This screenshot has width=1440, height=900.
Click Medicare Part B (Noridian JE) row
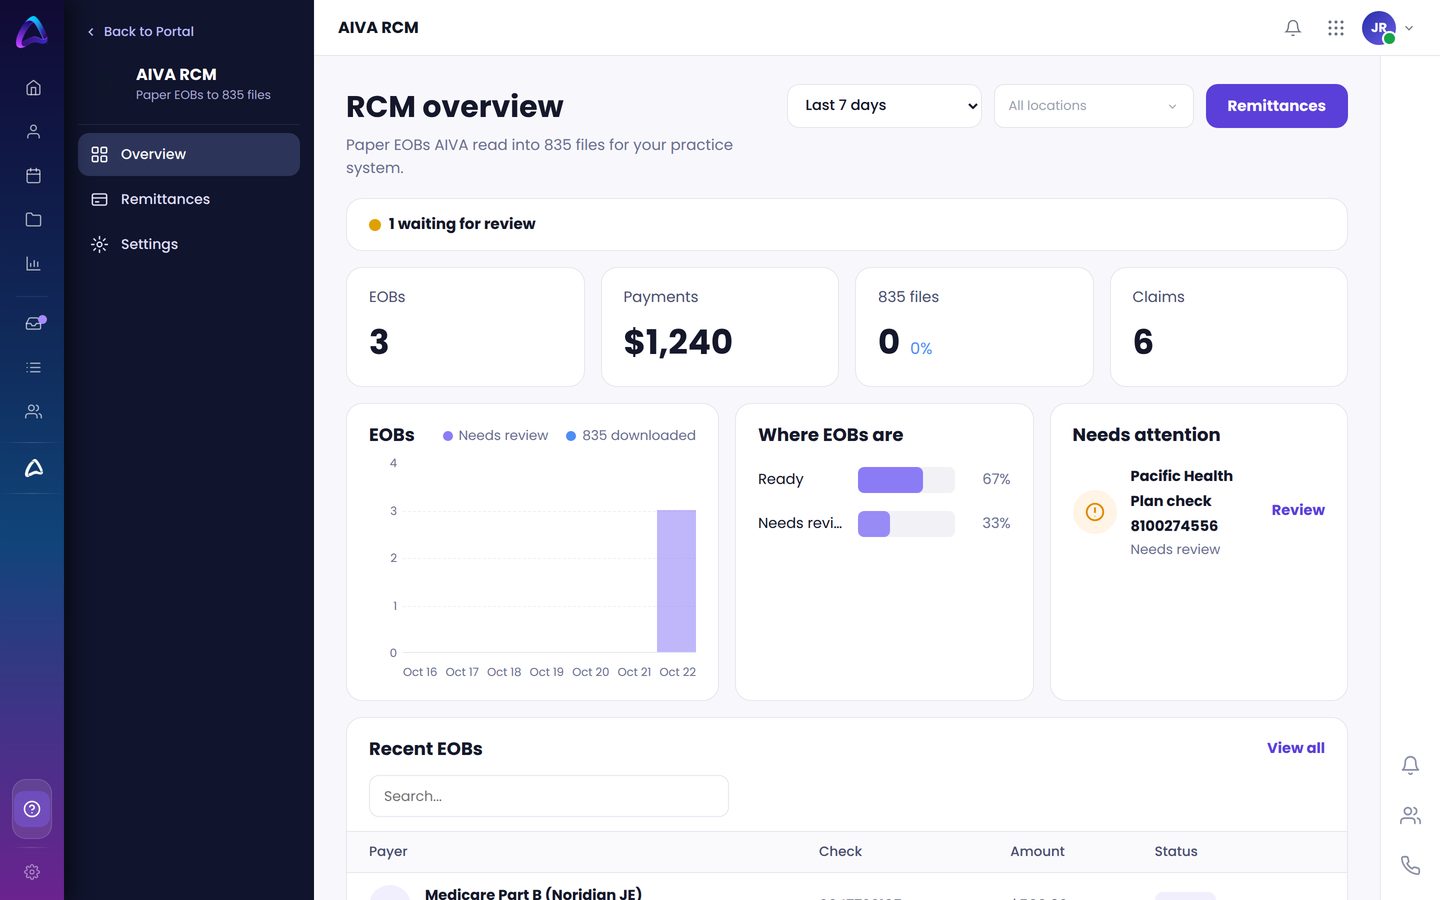pos(847,889)
